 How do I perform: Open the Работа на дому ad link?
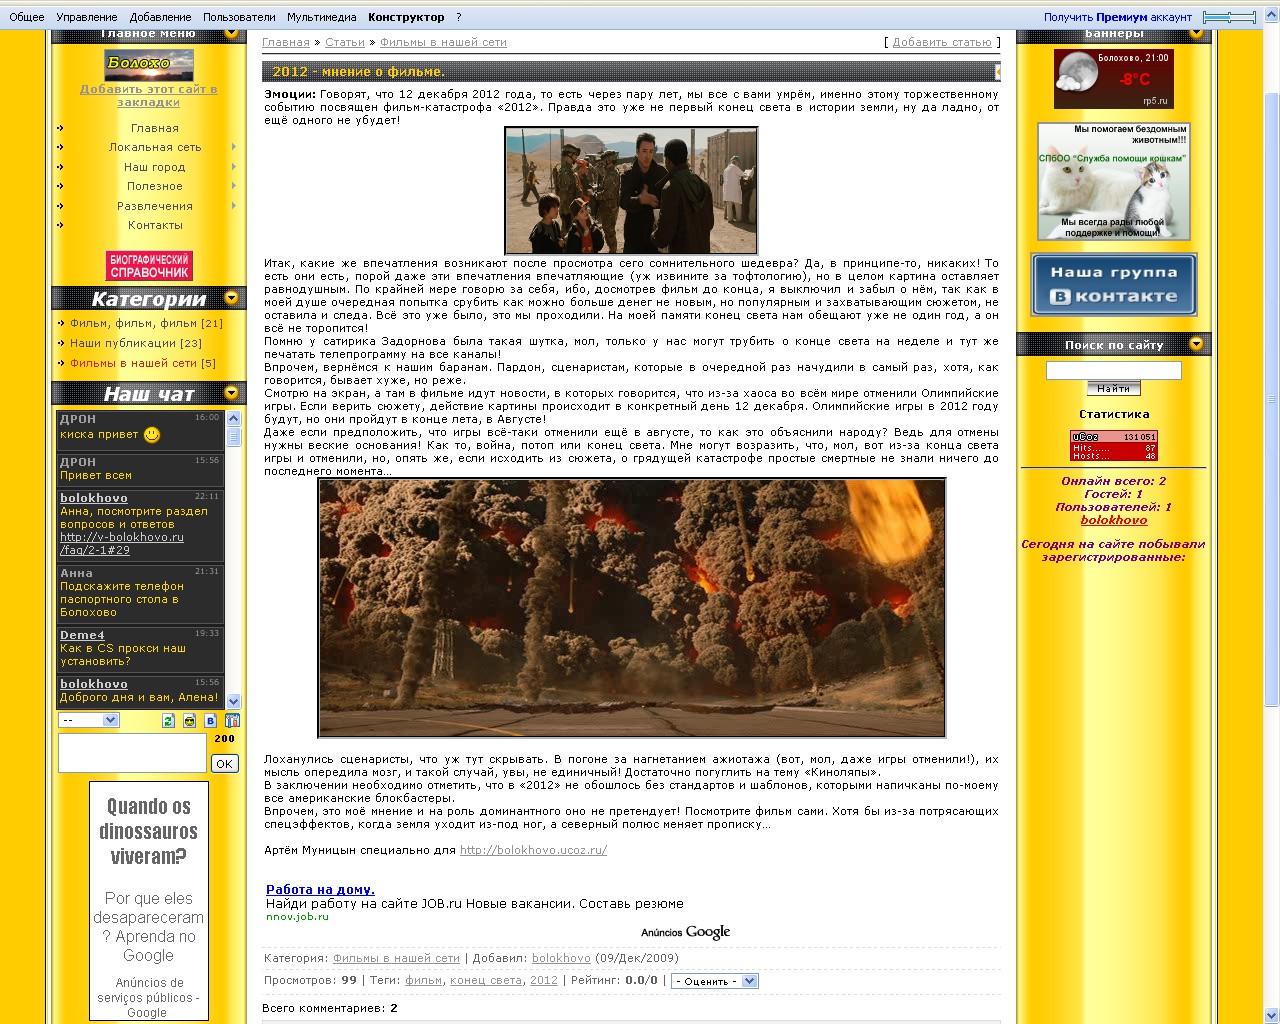[320, 889]
